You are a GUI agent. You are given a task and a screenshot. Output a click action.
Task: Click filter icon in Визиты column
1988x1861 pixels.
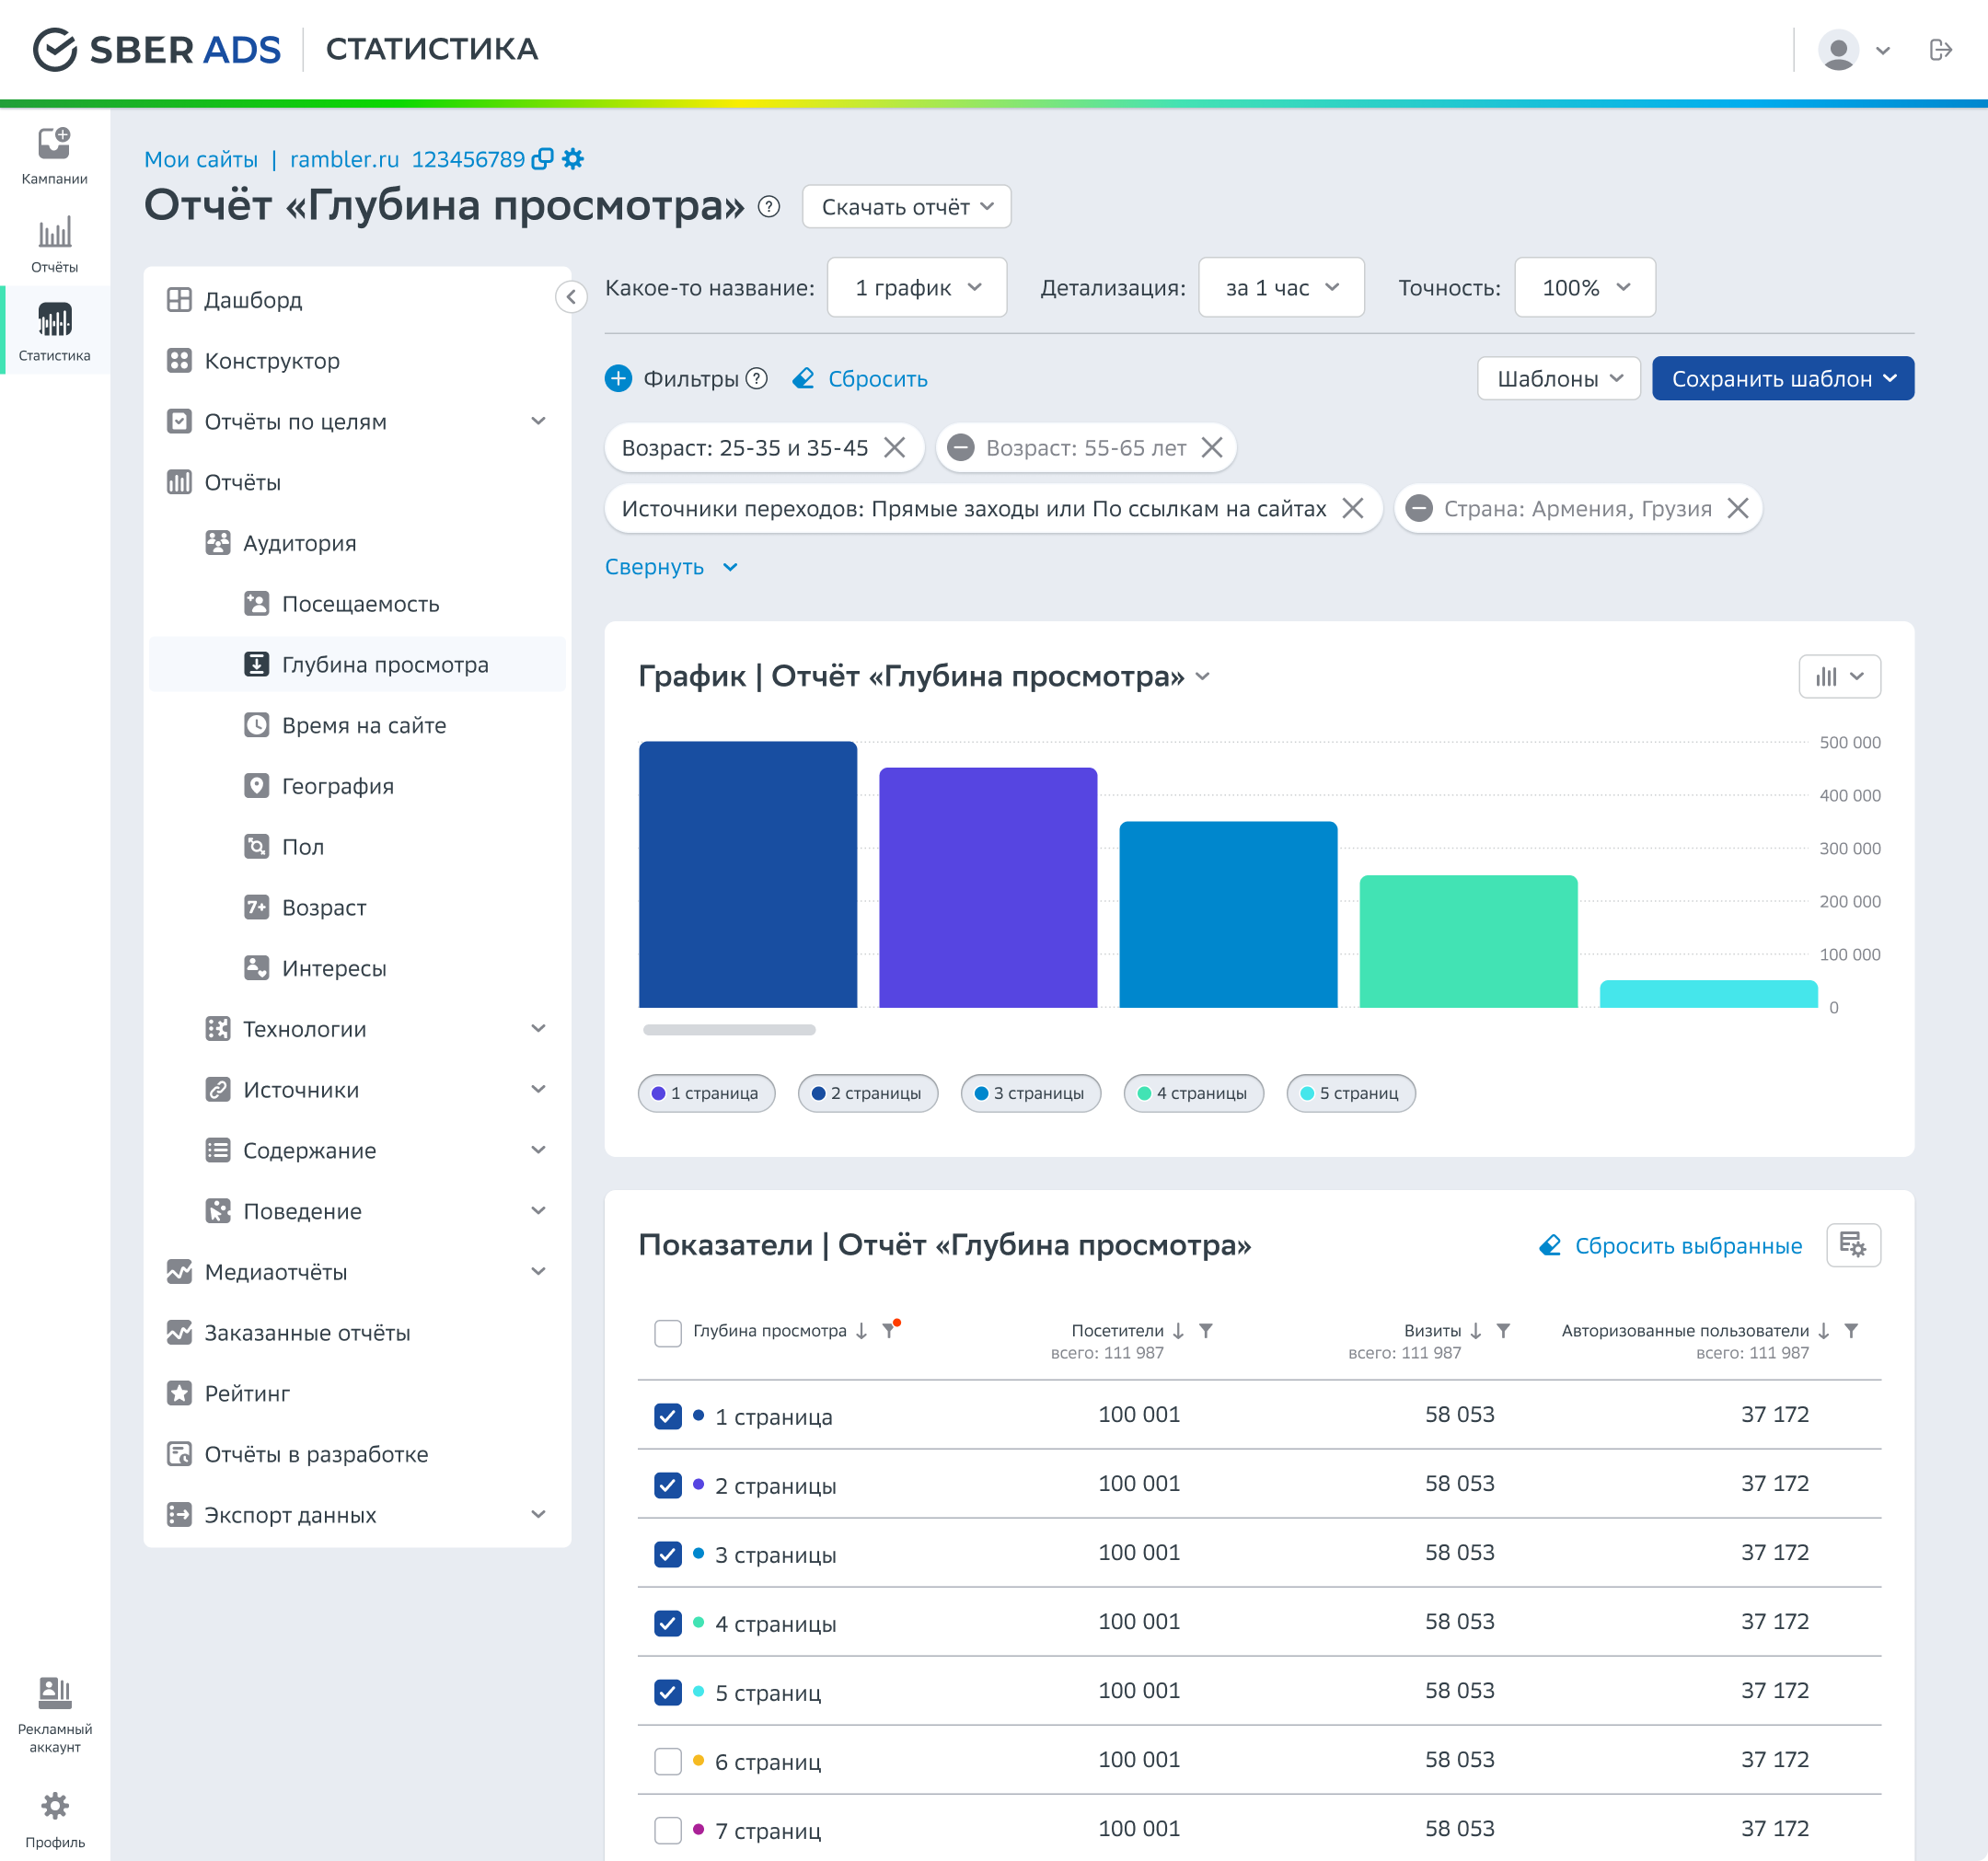click(x=1503, y=1330)
